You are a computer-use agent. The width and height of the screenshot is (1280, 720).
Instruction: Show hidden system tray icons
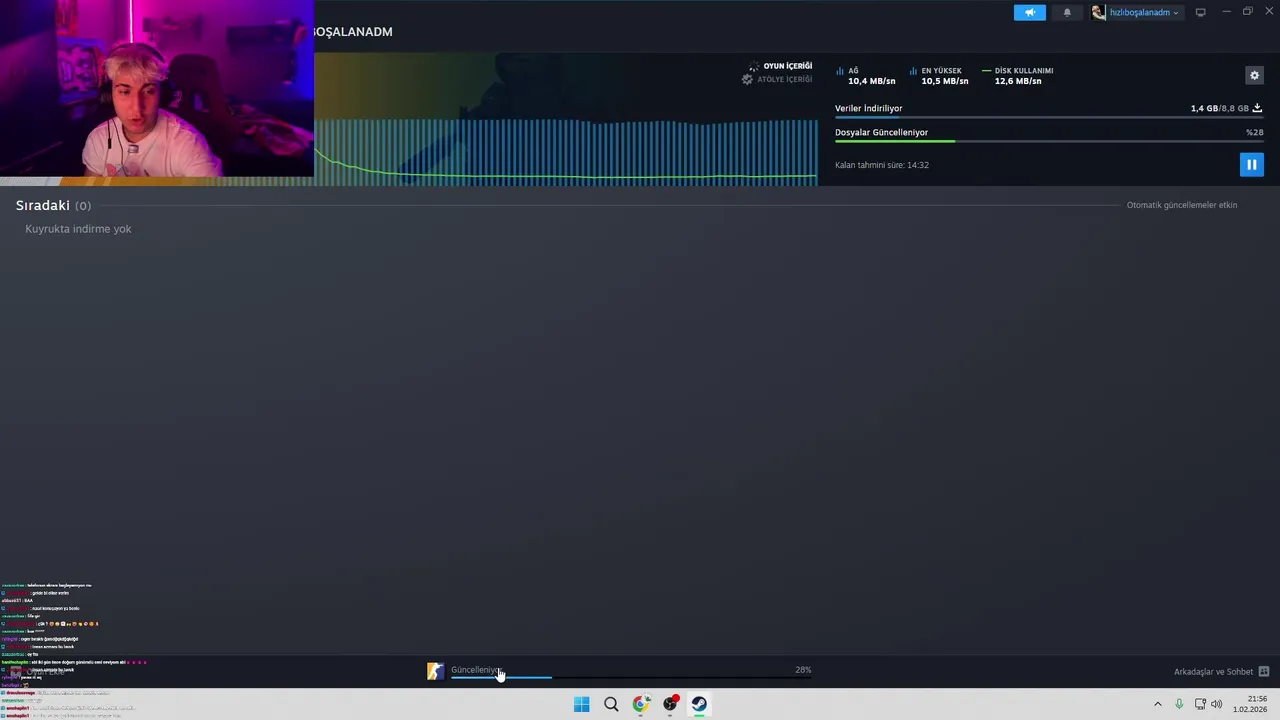(1158, 704)
